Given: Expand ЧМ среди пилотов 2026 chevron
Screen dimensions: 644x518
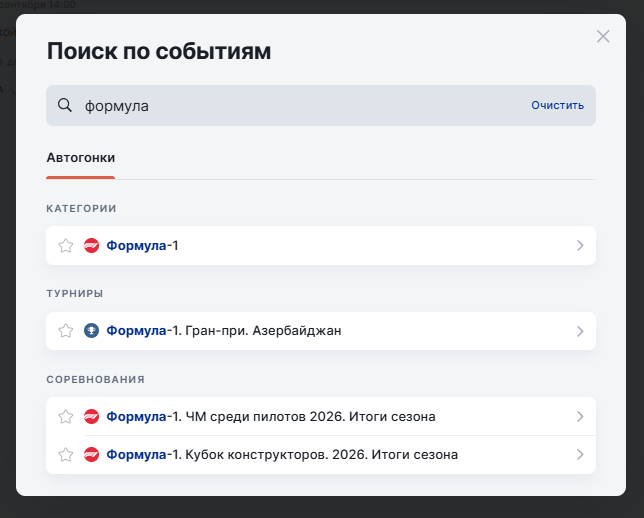Looking at the screenshot, I should (580, 417).
